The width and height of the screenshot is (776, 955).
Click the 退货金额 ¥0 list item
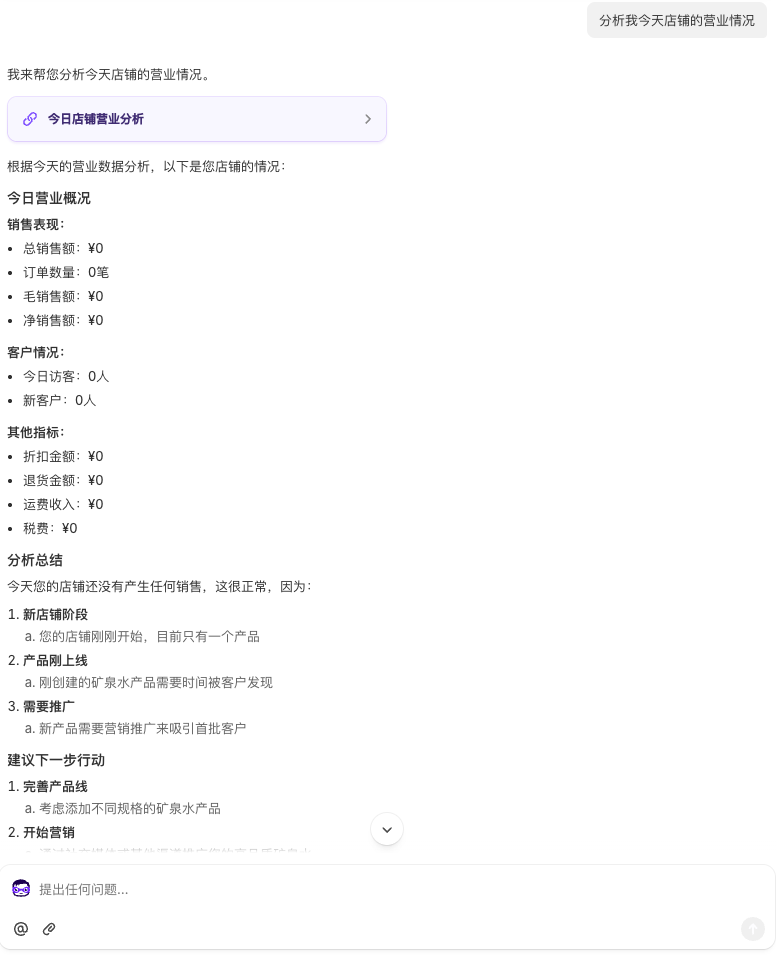coord(63,480)
